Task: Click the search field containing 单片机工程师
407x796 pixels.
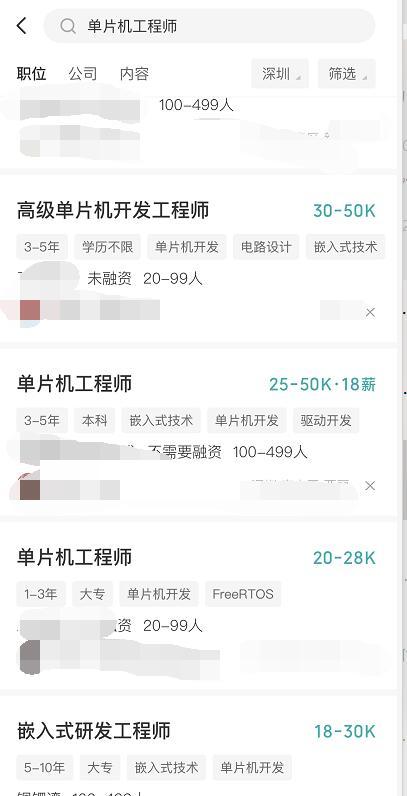Action: click(209, 26)
